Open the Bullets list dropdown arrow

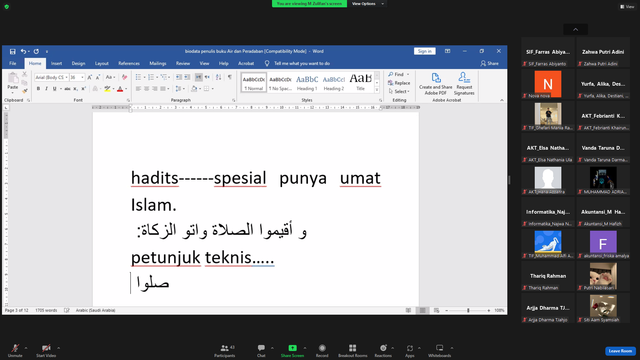click(x=144, y=77)
